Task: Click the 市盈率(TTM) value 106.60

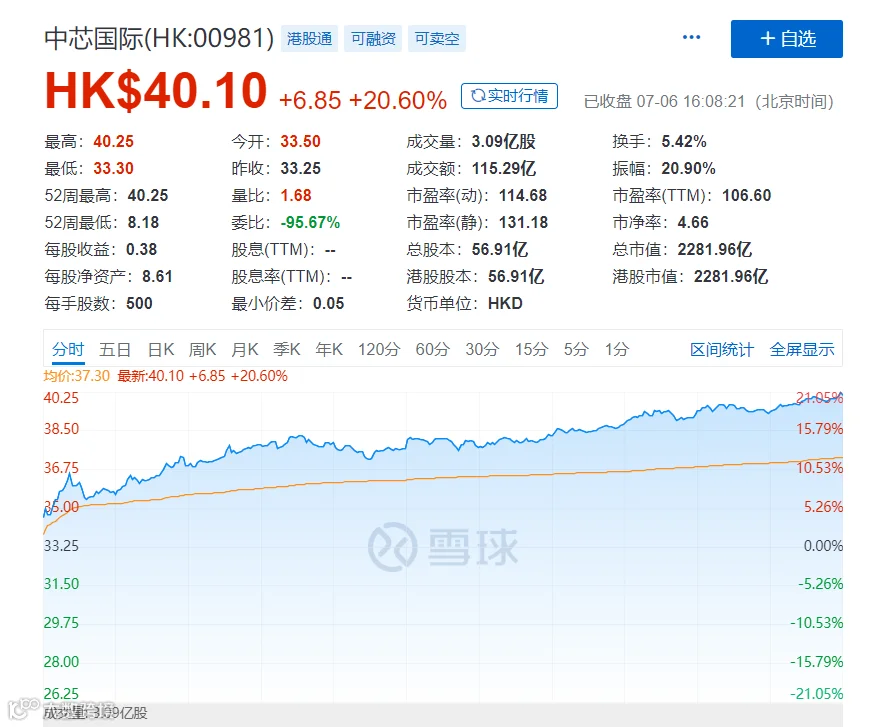Action: [746, 196]
